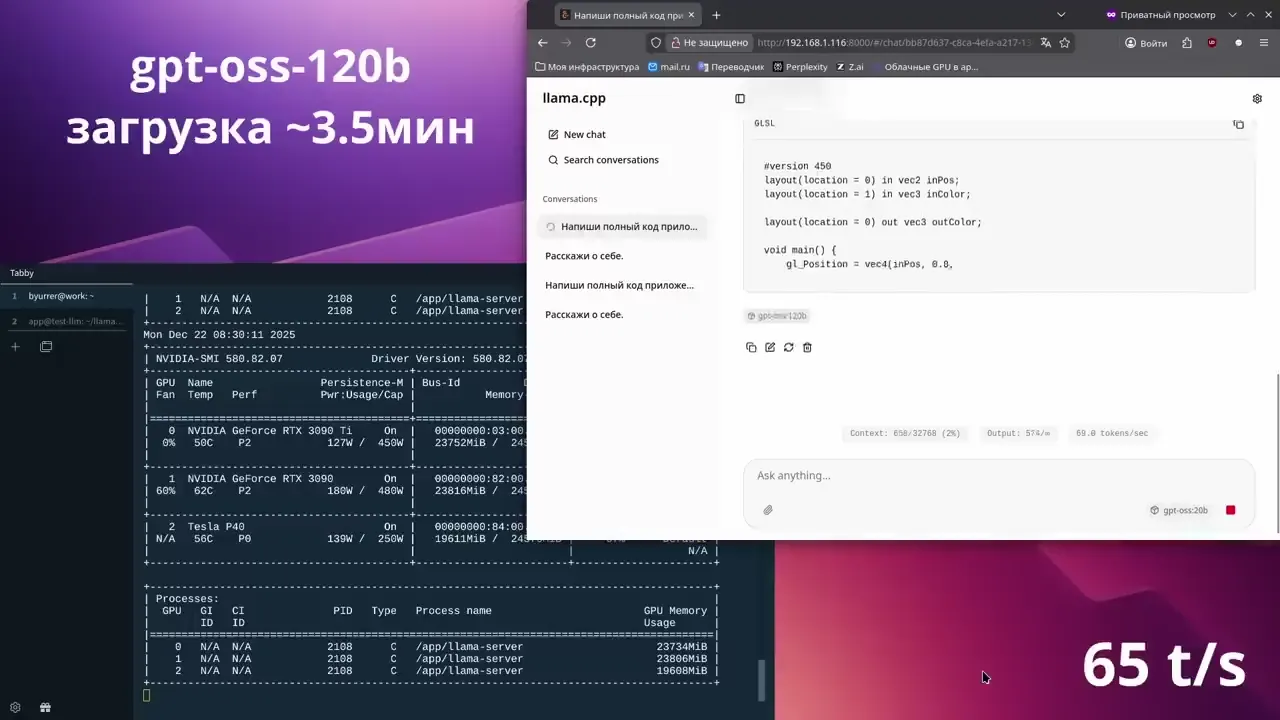
Task: Open the Perplexity bookmark
Action: [x=800, y=67]
